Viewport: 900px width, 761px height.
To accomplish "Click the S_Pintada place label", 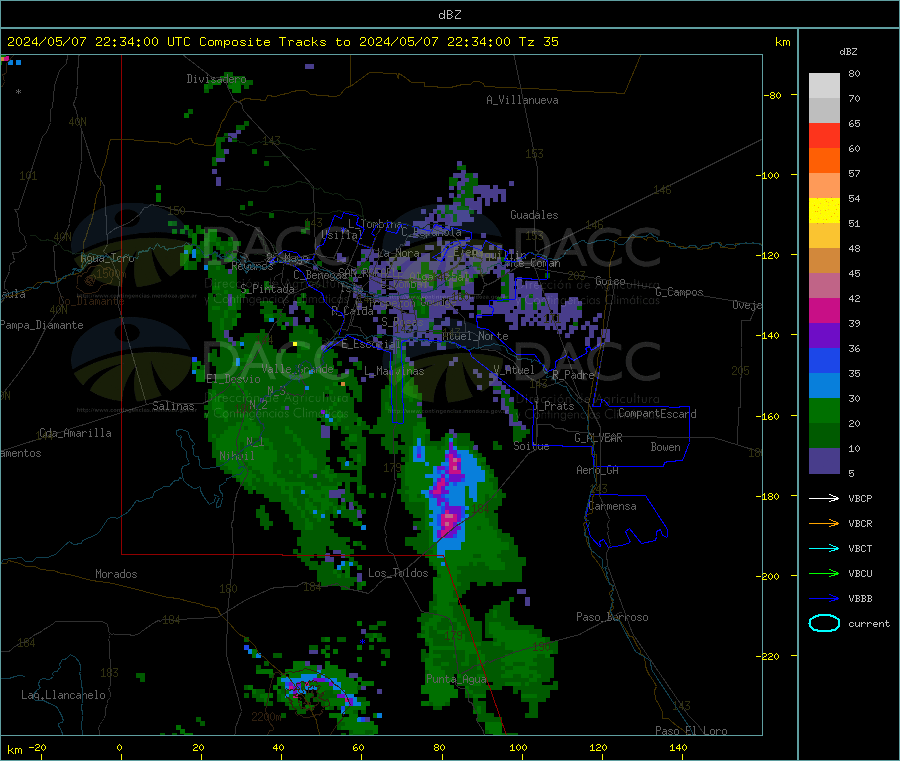I will (267, 289).
